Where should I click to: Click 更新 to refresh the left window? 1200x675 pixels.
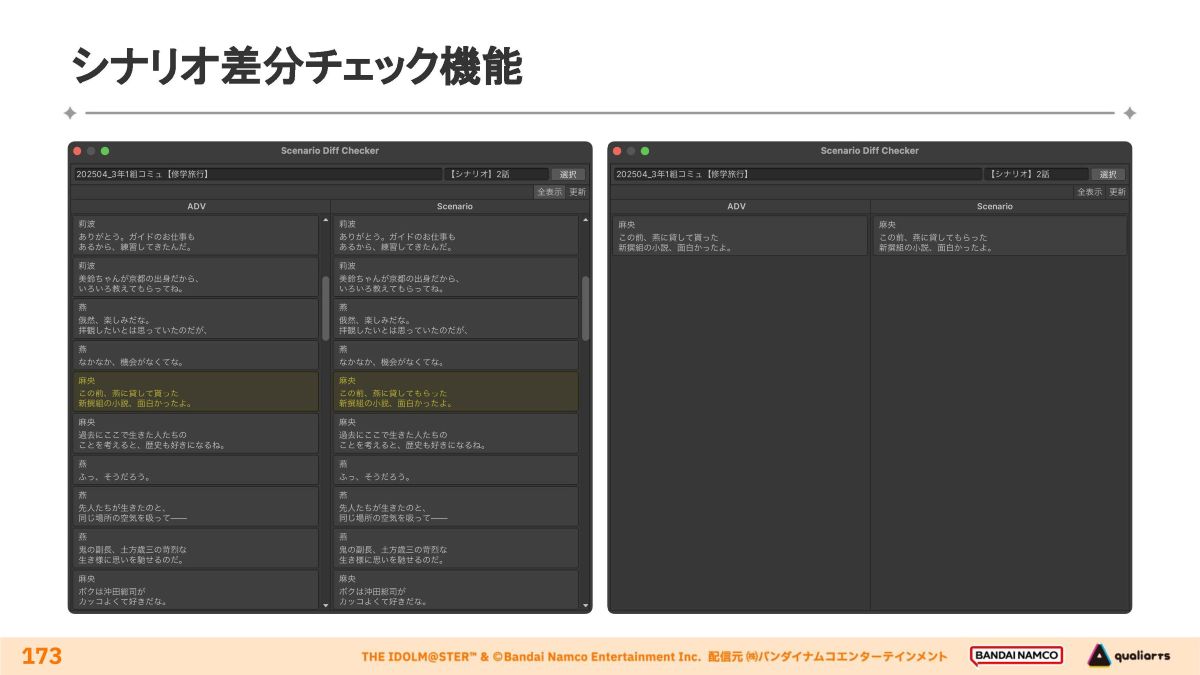point(578,192)
